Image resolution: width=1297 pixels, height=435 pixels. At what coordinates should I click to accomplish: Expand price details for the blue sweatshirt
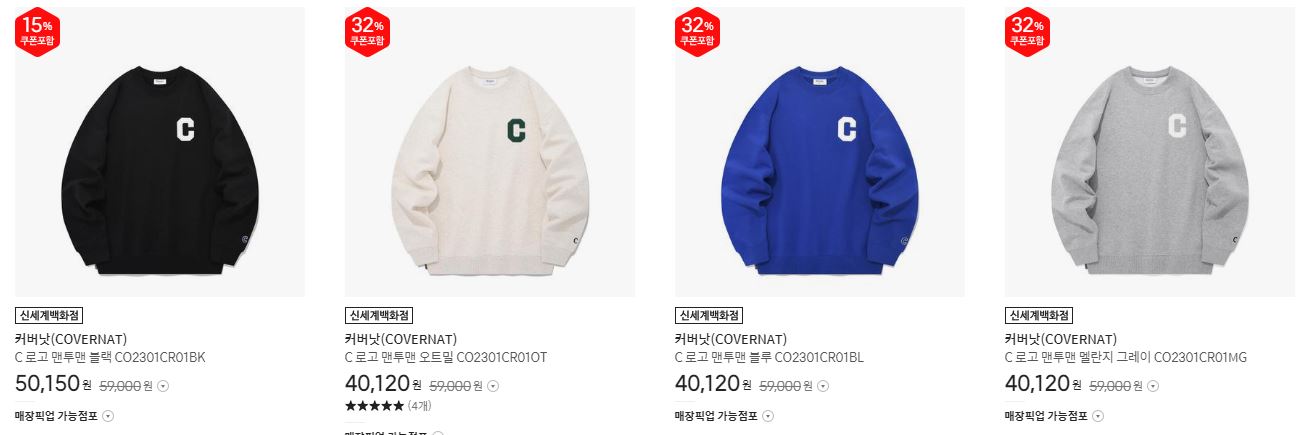(x=823, y=386)
